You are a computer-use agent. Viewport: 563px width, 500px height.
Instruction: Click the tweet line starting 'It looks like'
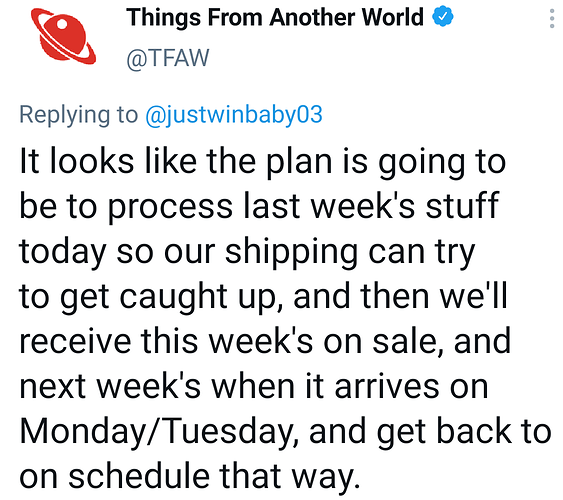click(262, 162)
